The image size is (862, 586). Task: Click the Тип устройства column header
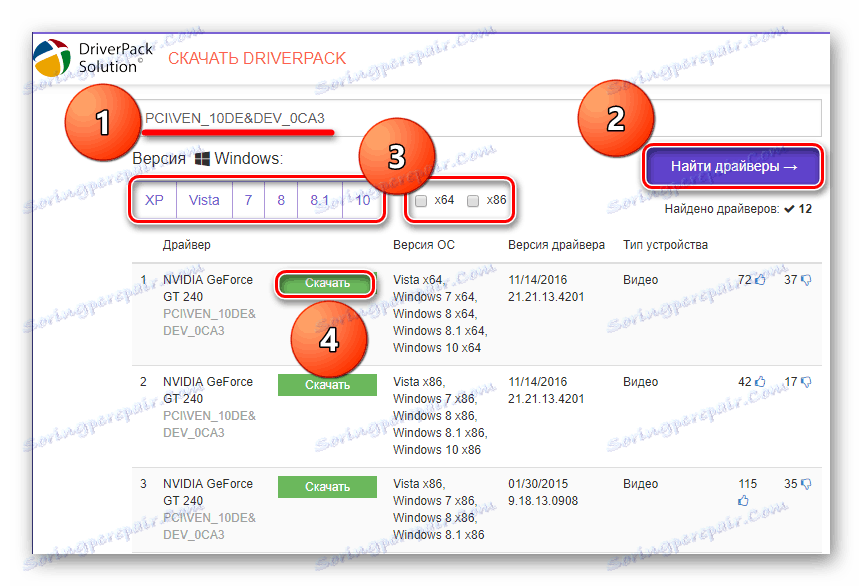(665, 245)
